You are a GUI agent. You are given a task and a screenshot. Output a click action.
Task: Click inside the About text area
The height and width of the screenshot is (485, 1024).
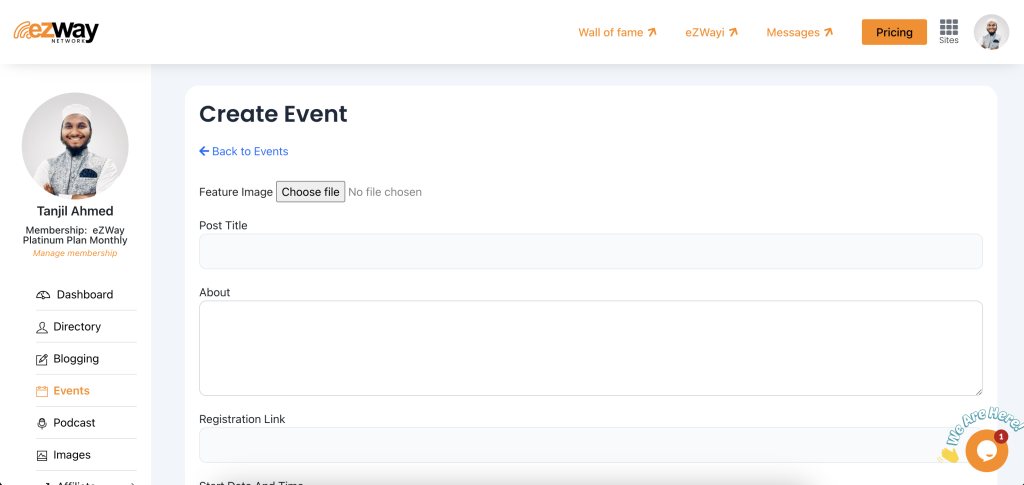(x=590, y=347)
